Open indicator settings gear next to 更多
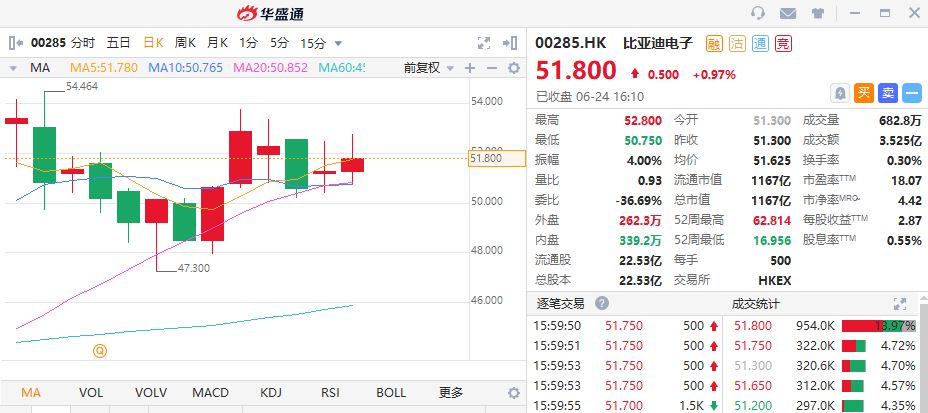Image resolution: width=928 pixels, height=413 pixels. point(514,393)
